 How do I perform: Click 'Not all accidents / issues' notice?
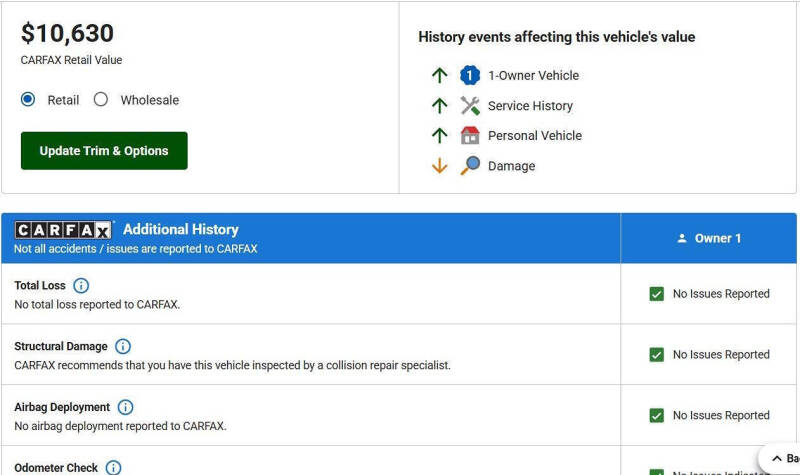coord(136,249)
